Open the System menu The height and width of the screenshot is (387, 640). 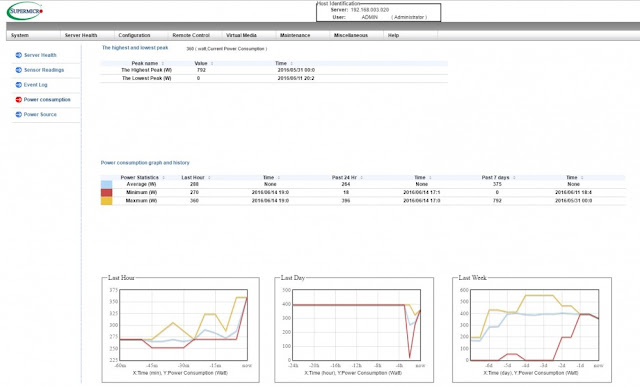[x=20, y=36]
